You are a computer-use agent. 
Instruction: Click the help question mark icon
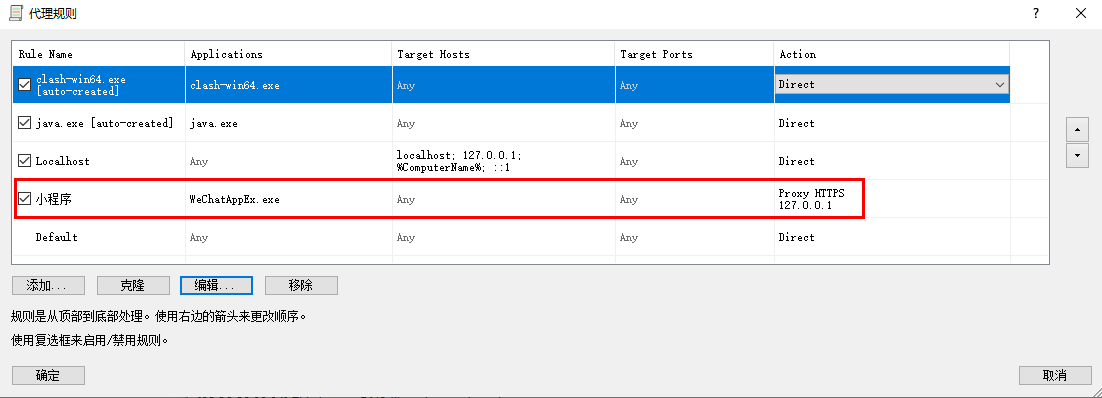pos(1035,13)
